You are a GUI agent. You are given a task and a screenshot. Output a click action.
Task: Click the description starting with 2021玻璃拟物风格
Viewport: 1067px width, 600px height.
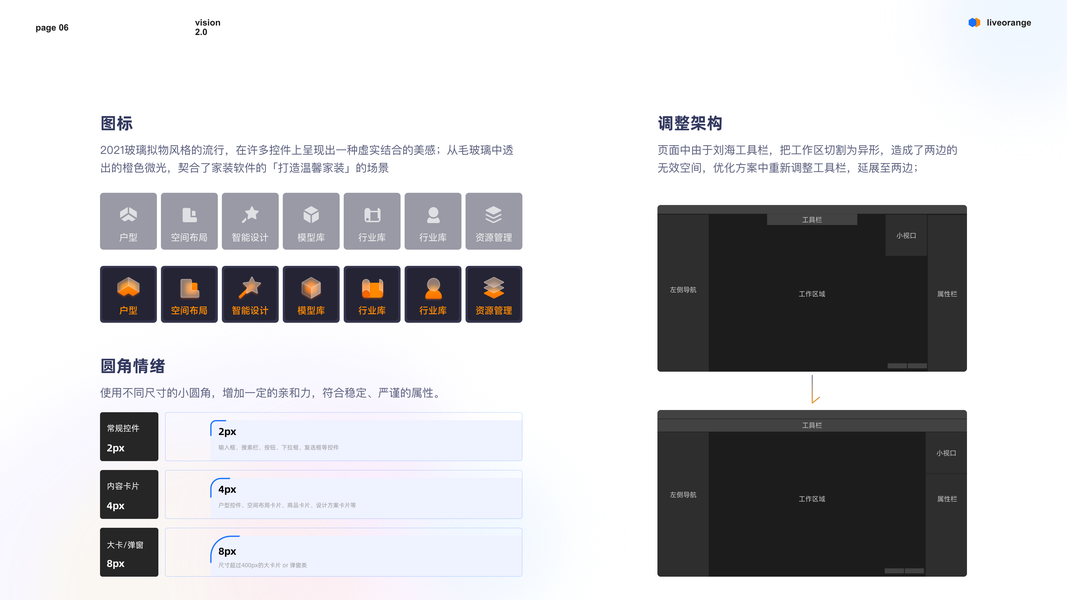pos(307,159)
